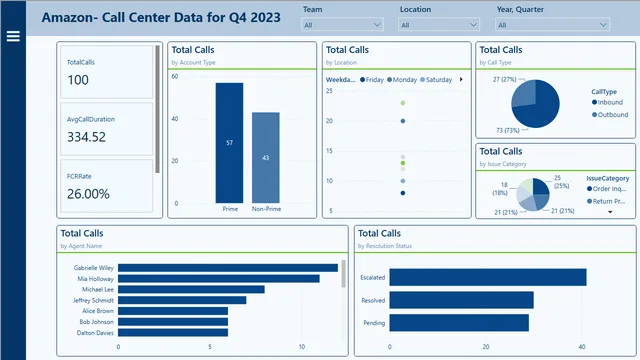This screenshot has width=640, height=360.
Task: Click the 'by Resolution Status' subtitle
Action: 385,246
